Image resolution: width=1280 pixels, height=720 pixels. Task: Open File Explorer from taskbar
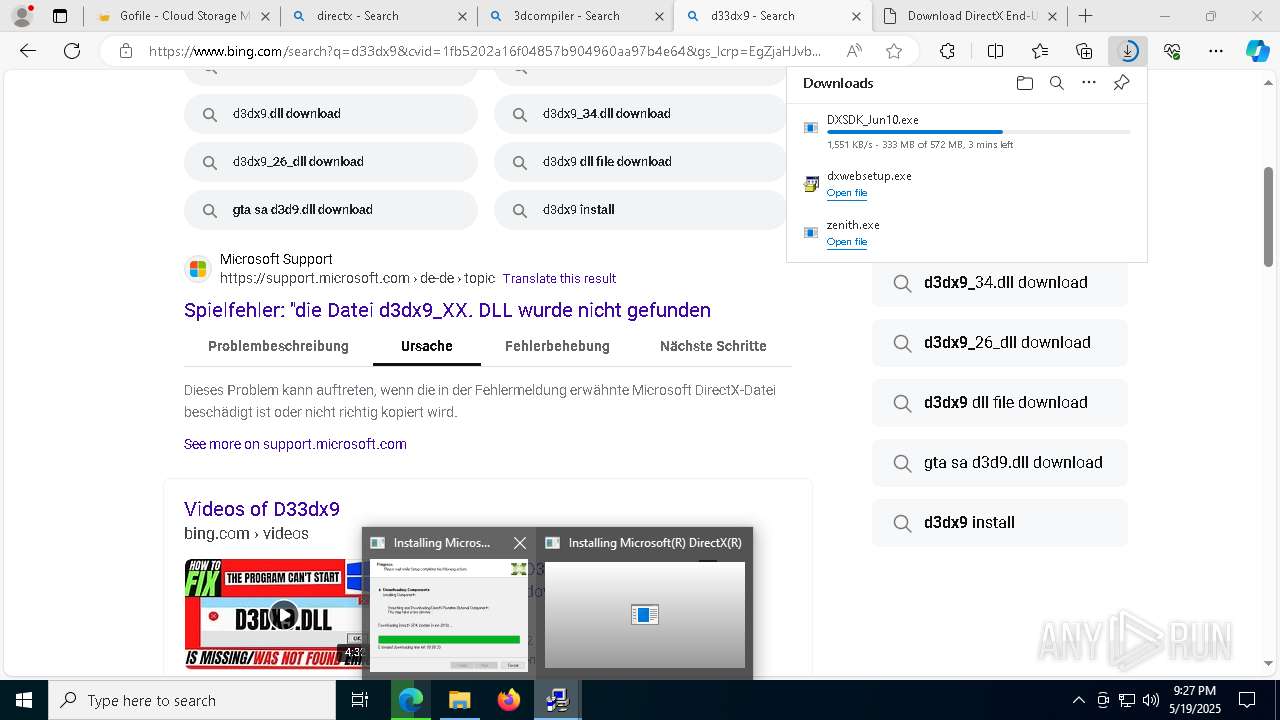tap(459, 700)
